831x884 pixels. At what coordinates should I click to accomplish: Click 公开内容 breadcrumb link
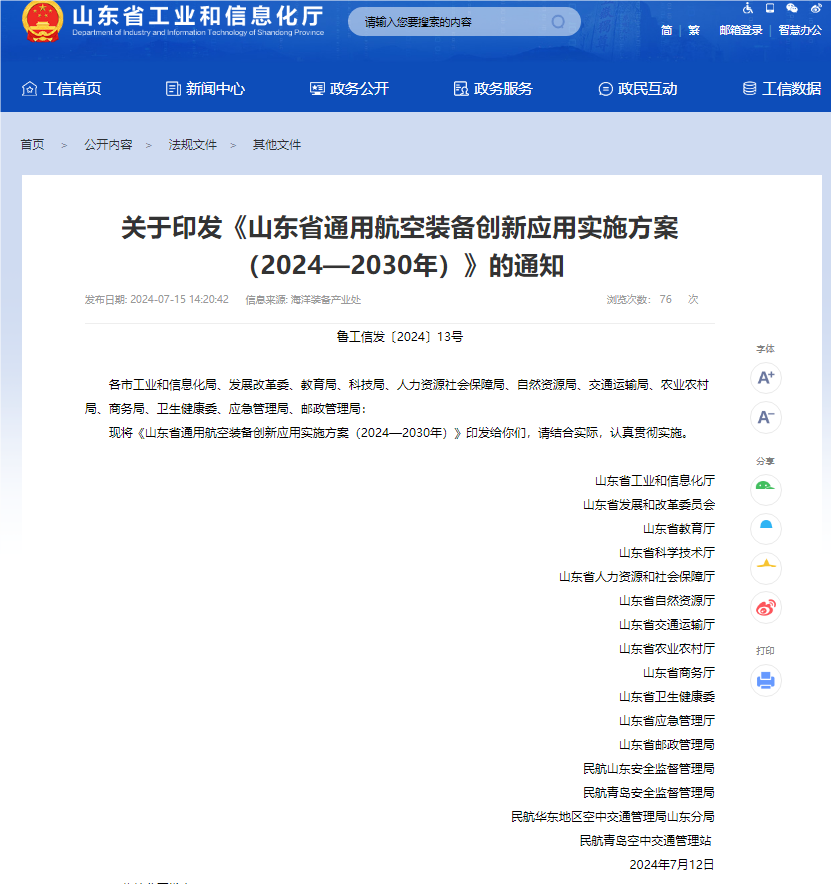point(108,144)
